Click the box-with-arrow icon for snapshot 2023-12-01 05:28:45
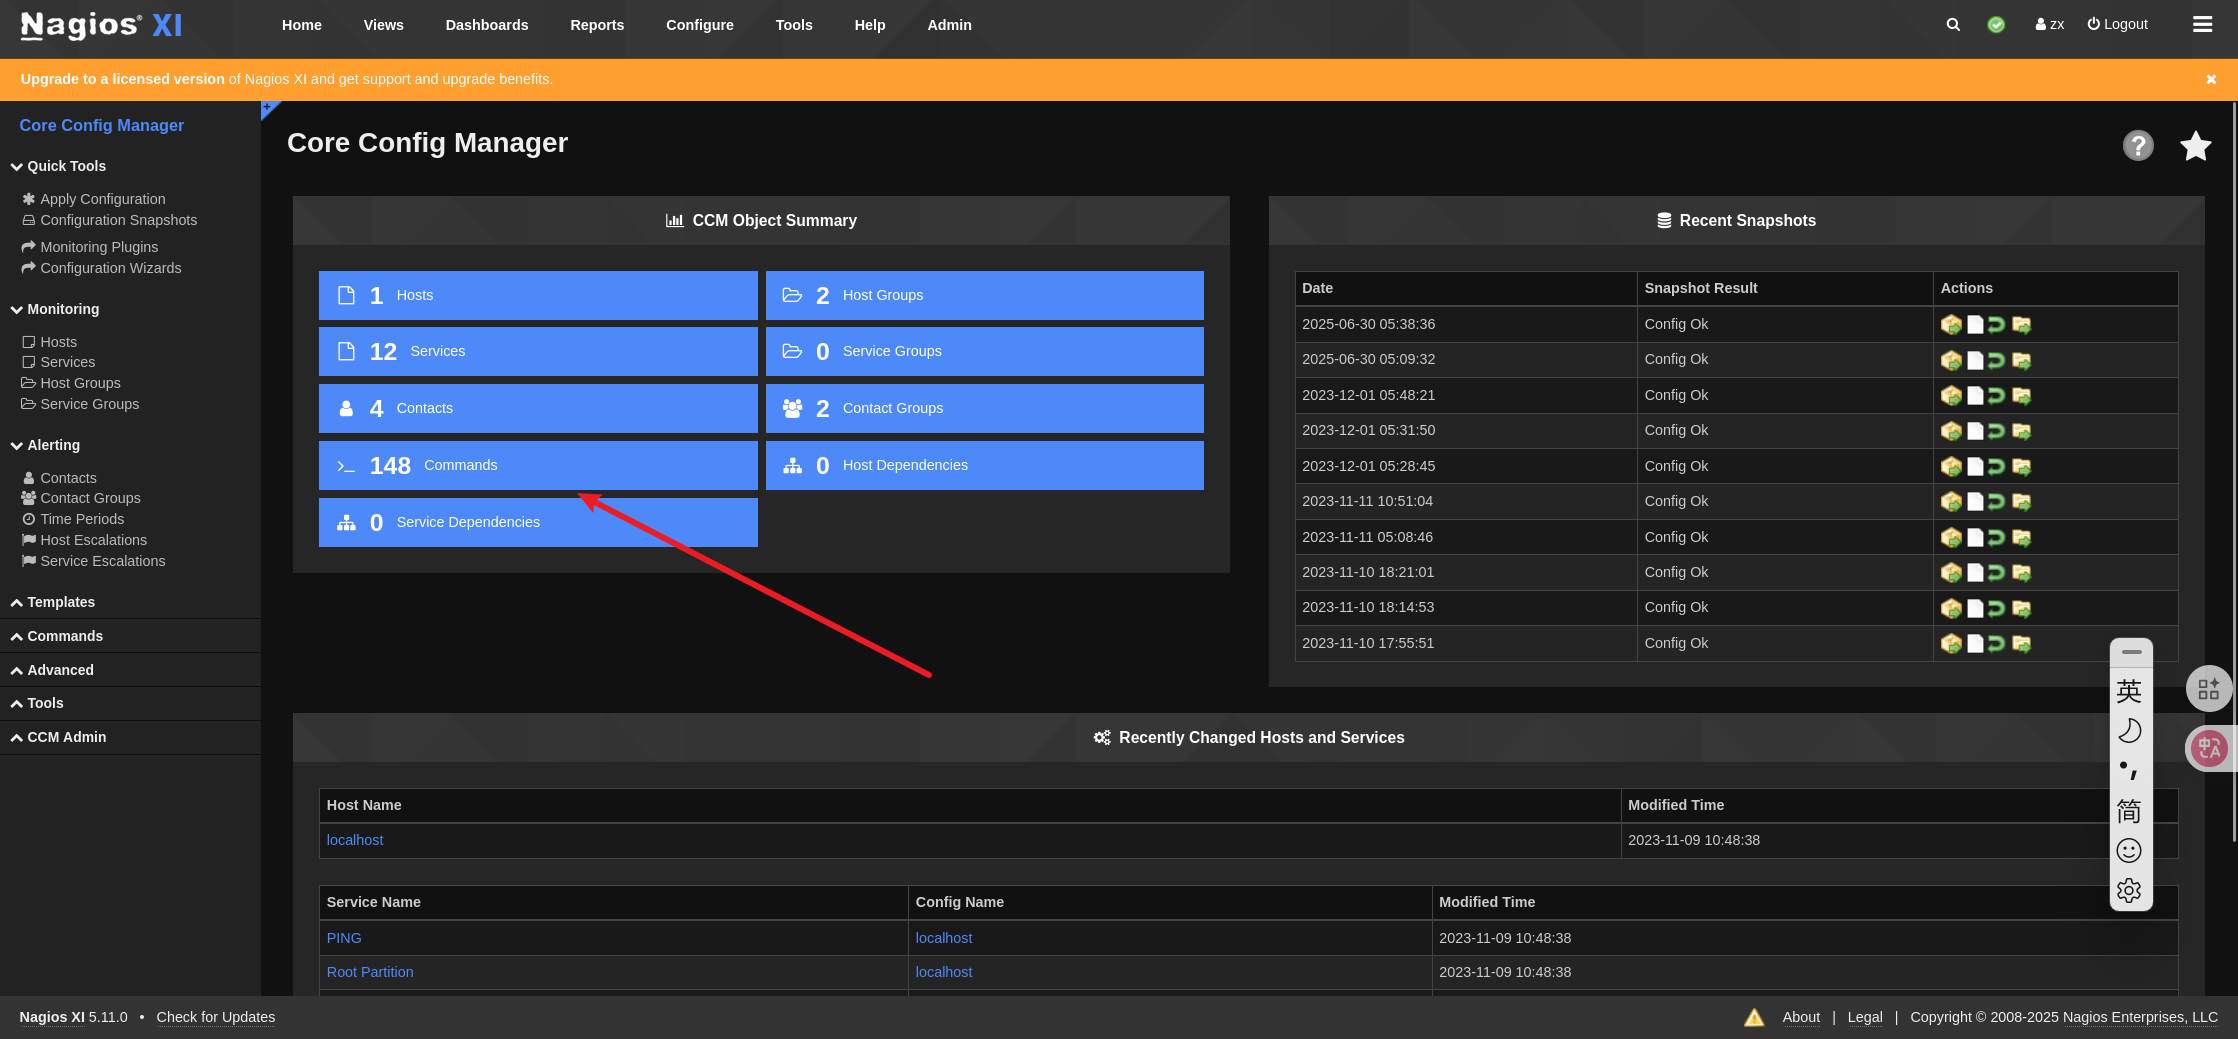Viewport: 2238px width, 1039px height. [1951, 467]
